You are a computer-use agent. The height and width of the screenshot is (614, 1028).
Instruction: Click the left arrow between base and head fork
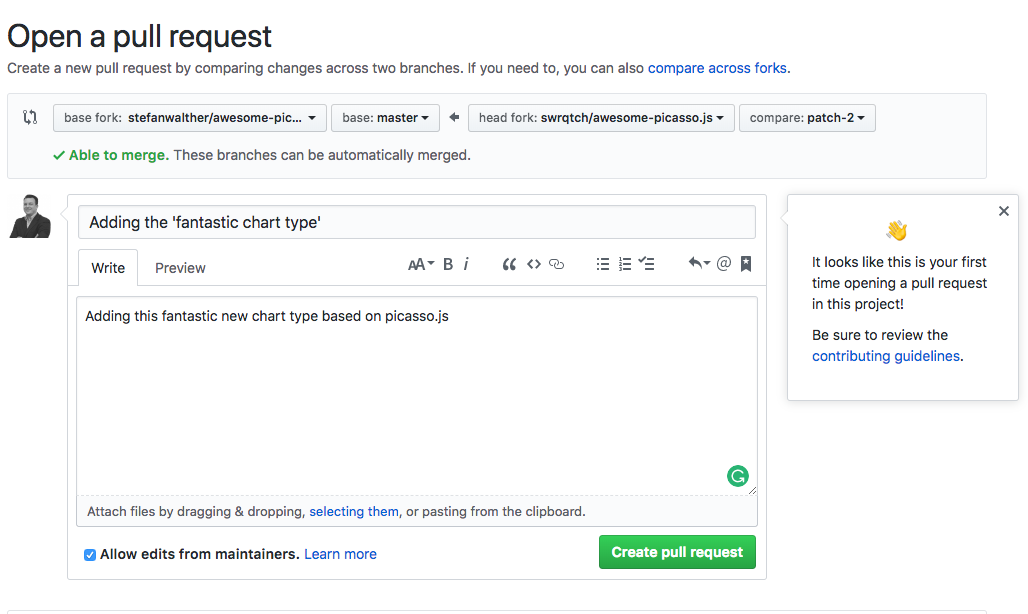pos(454,117)
